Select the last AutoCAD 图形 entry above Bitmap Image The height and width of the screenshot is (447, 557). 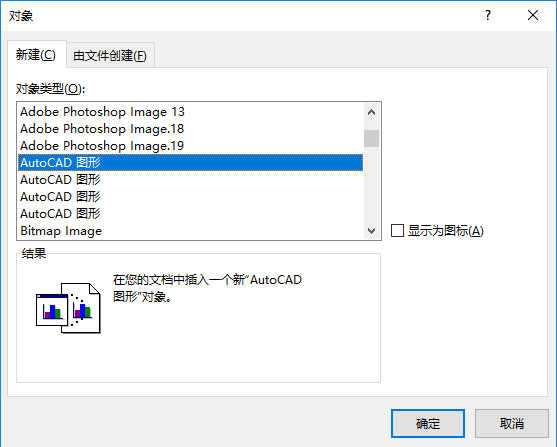(x=190, y=214)
